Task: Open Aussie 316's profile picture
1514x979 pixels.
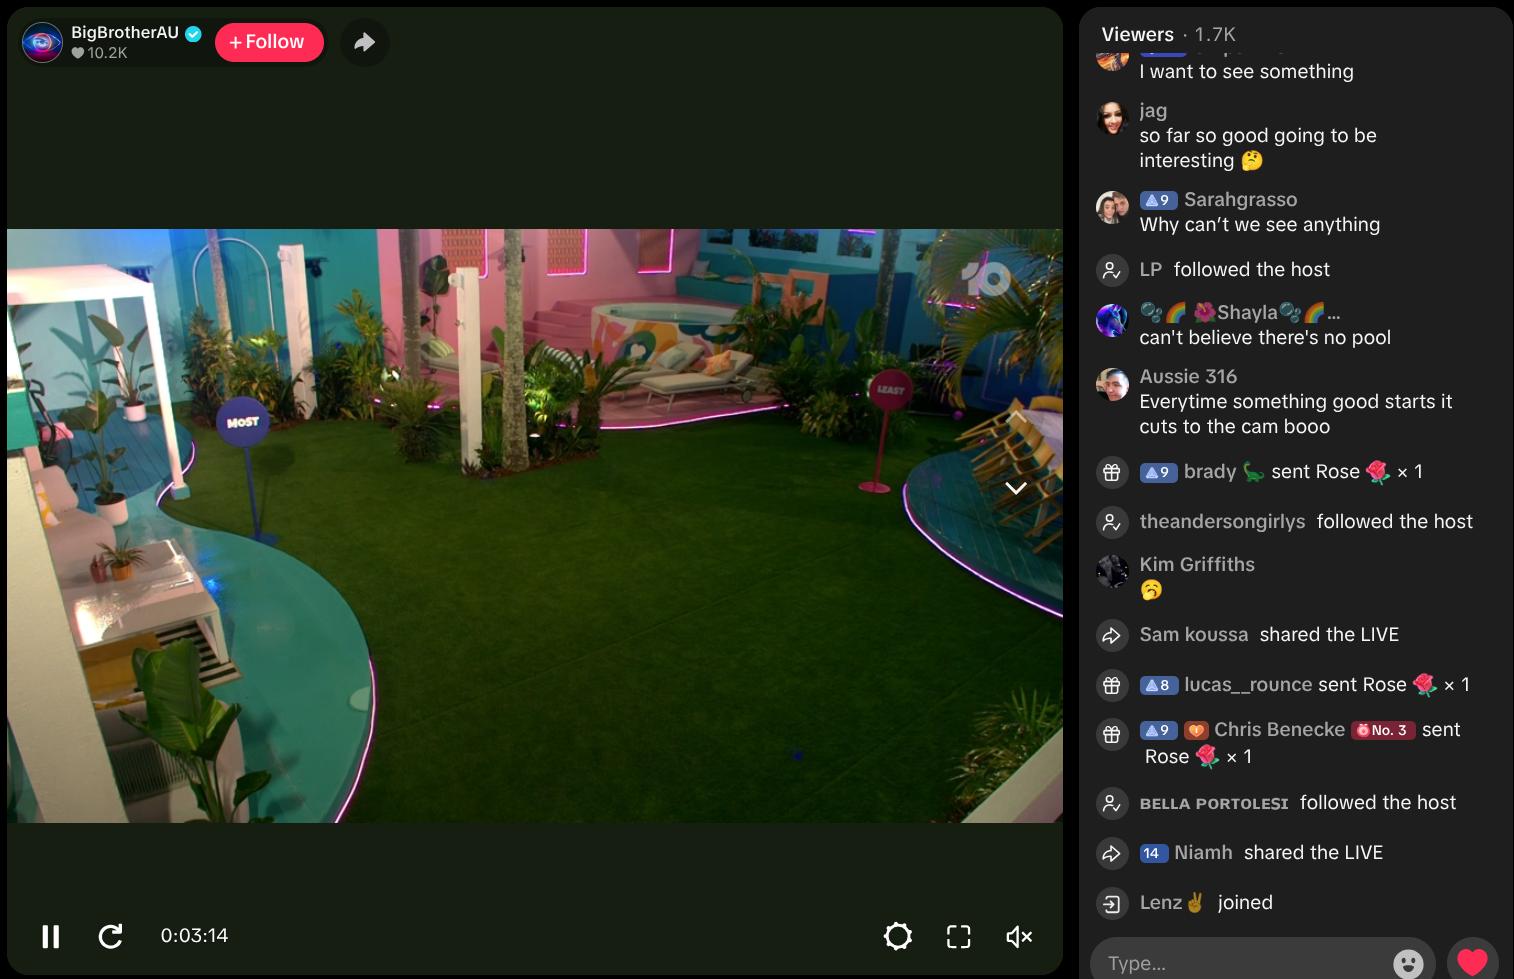Action: [x=1112, y=384]
